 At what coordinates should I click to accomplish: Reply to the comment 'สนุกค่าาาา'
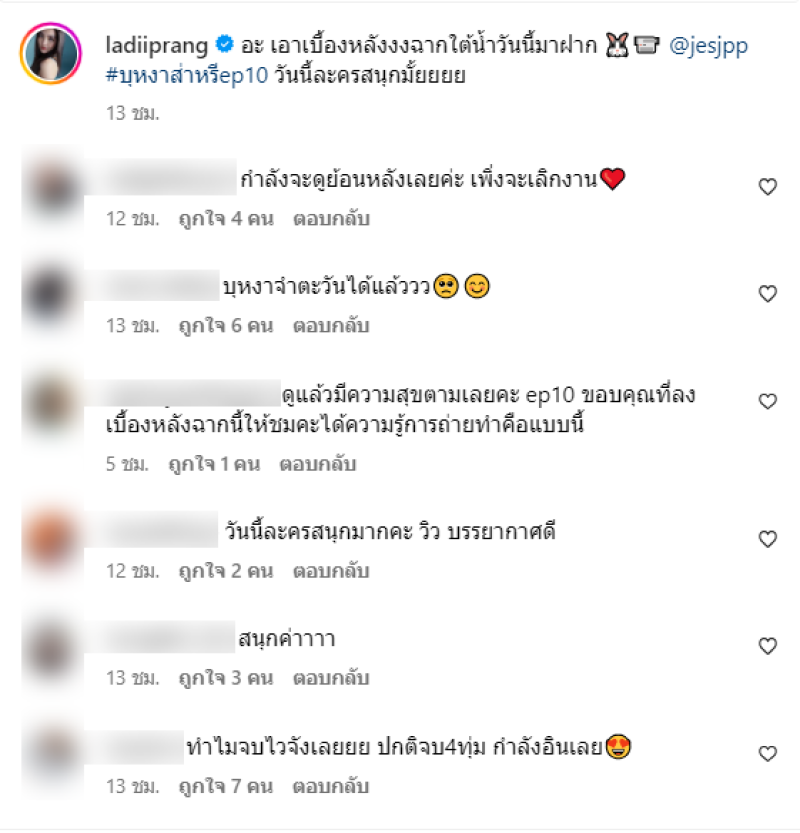(x=331, y=678)
